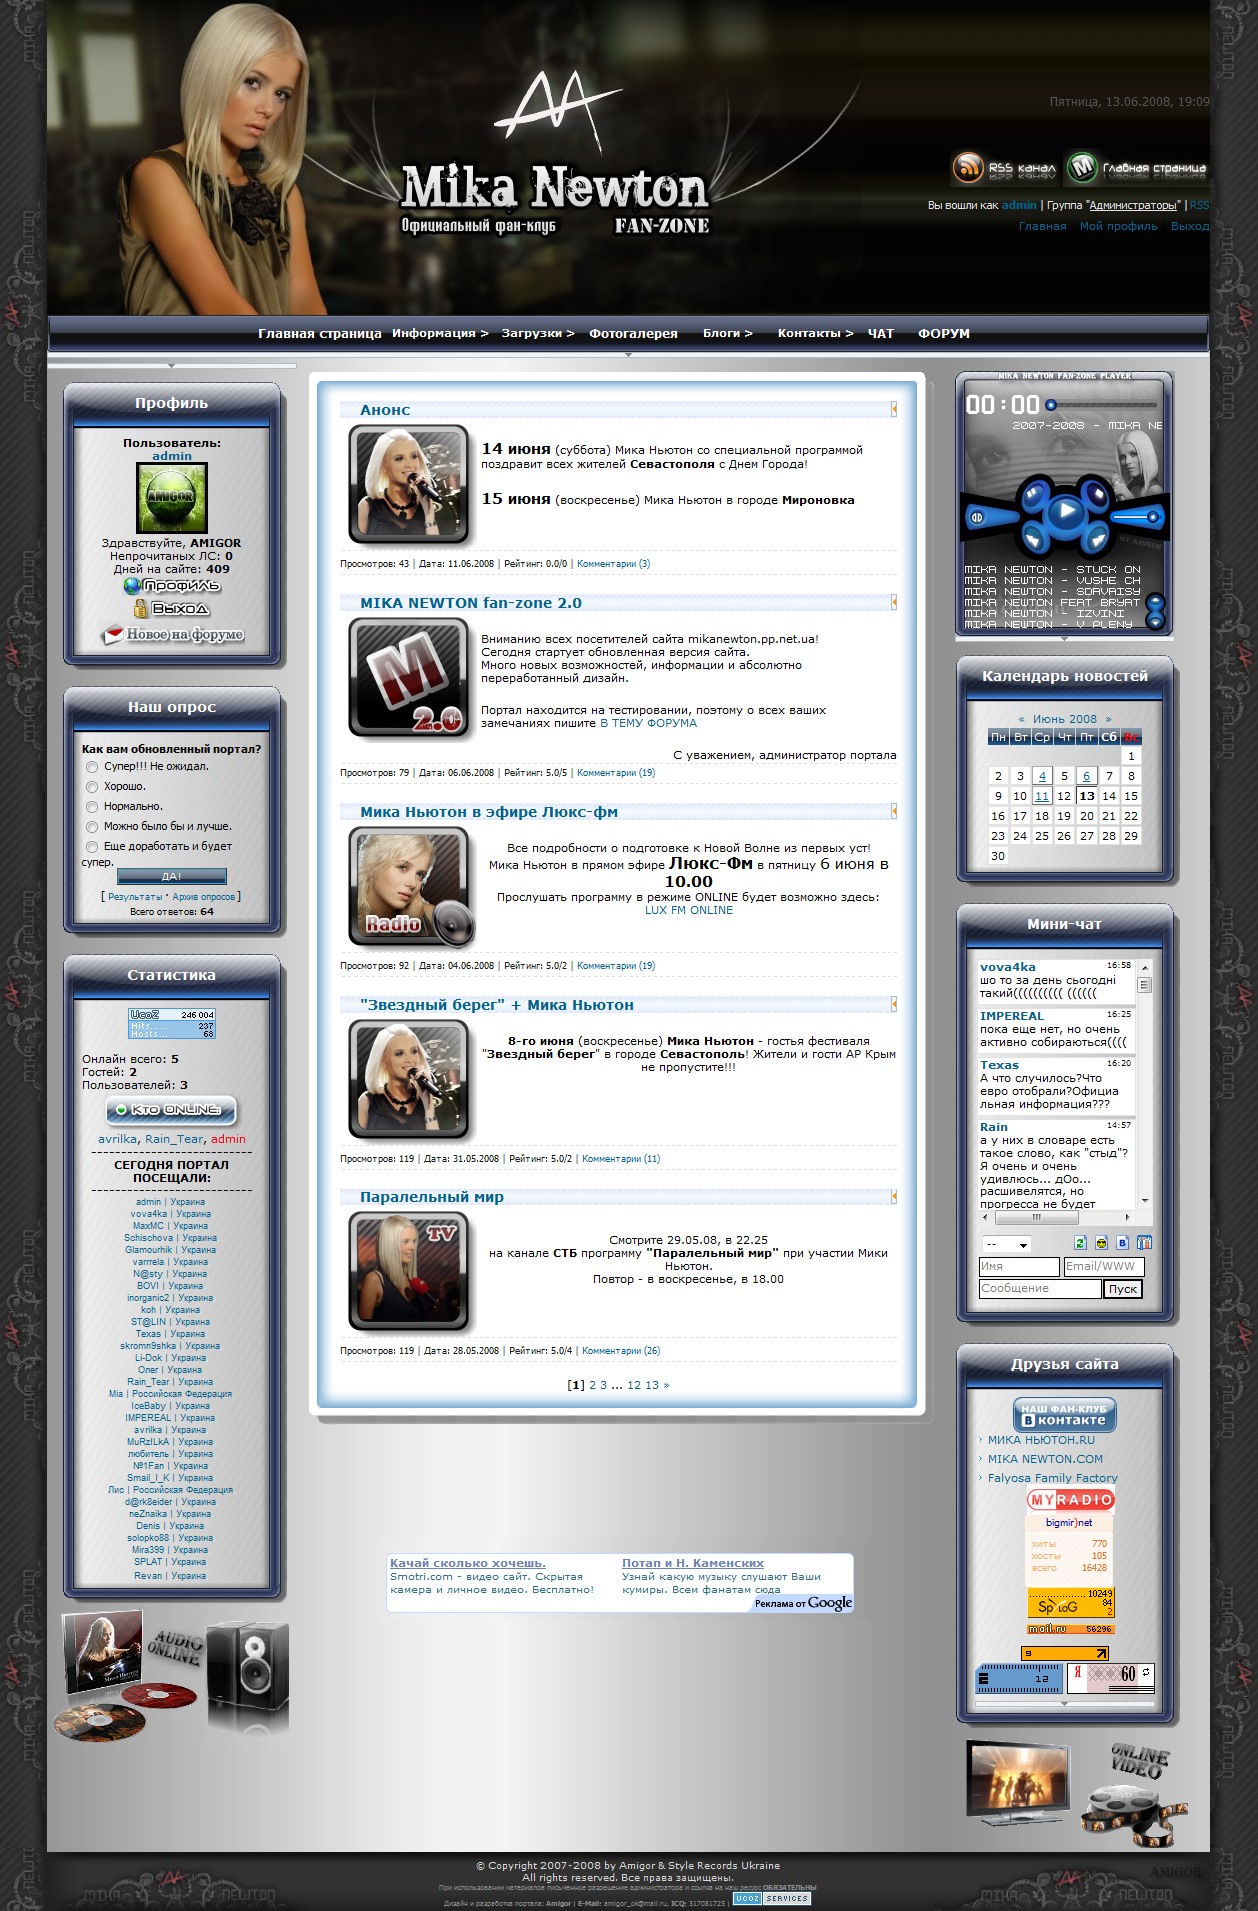Expand Информация > menu
This screenshot has width=1258, height=1911.
pos(440,333)
